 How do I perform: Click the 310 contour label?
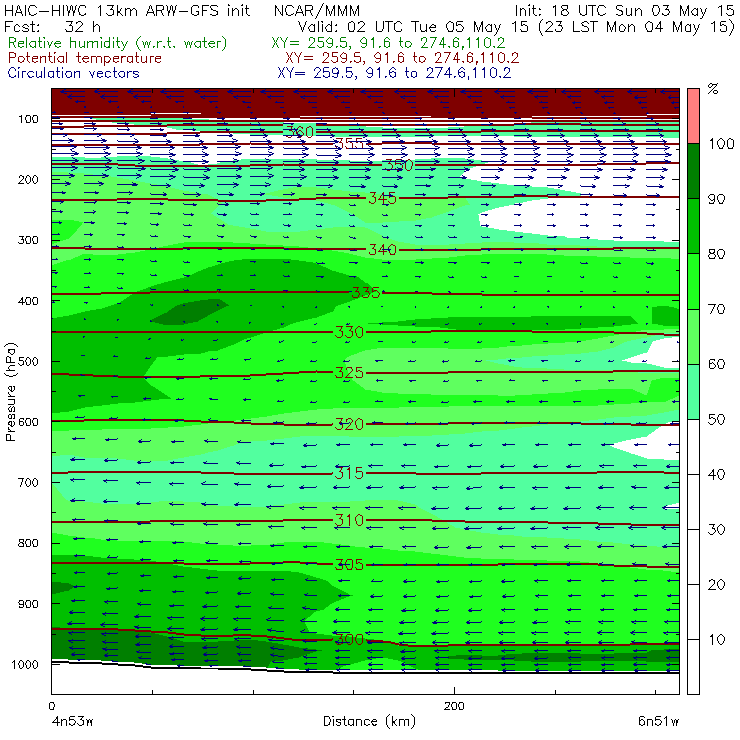[x=349, y=520]
